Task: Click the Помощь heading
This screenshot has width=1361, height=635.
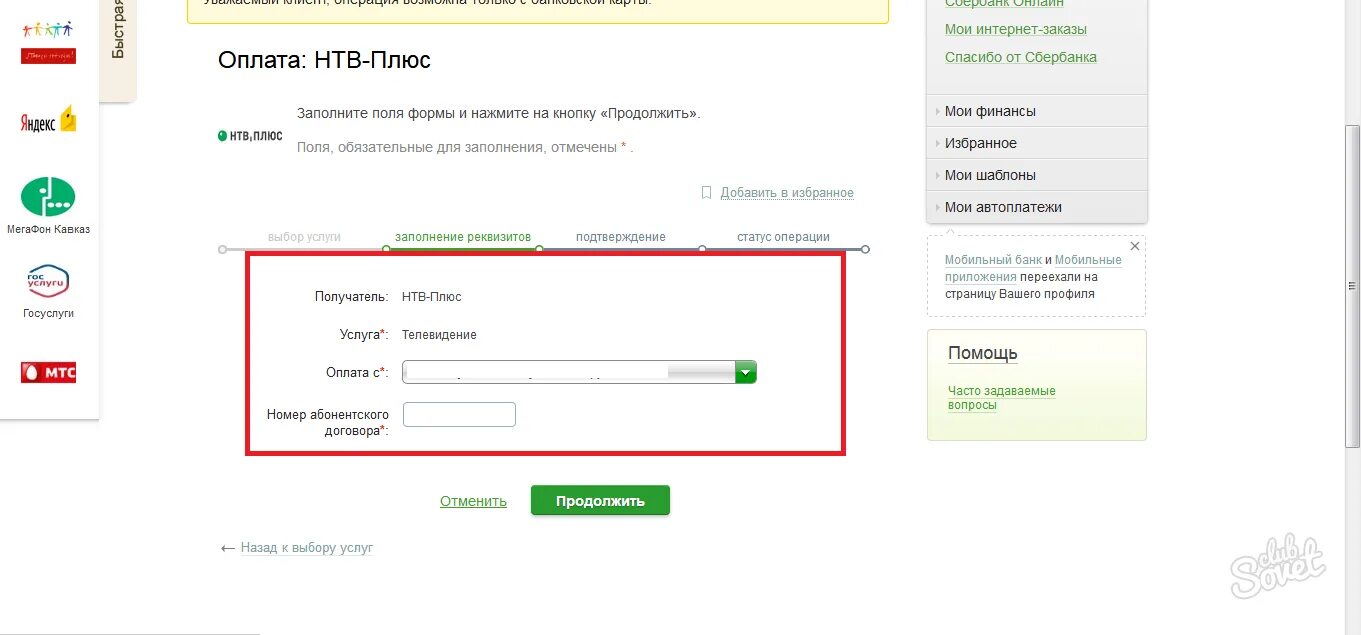Action: coord(983,353)
